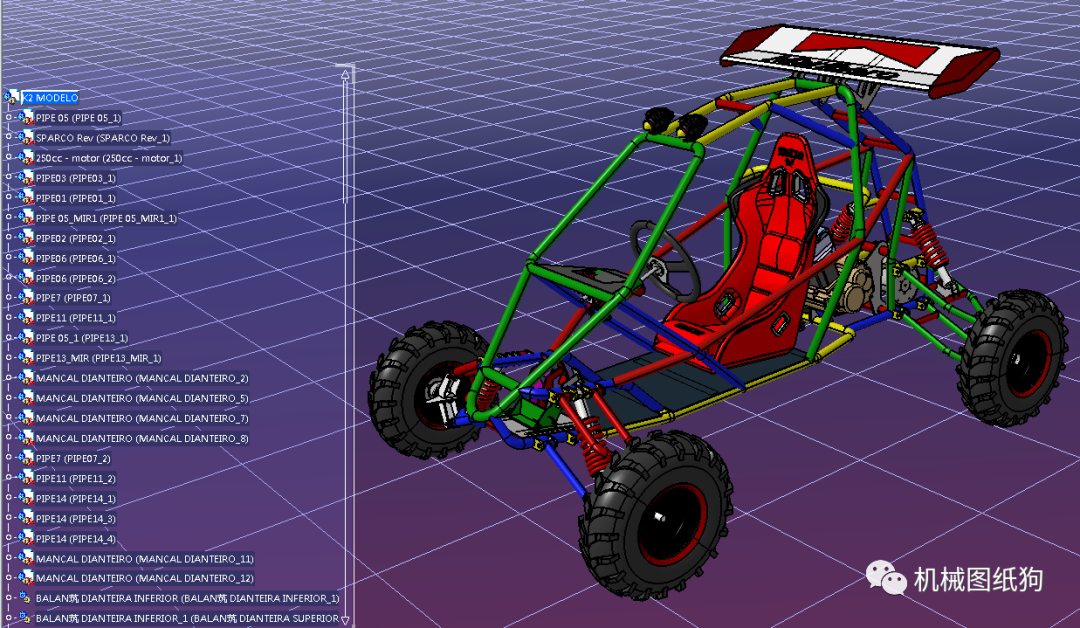
Task: Select the 'PIPE13_MIR (PIPE13_MIR_1)' label
Action: pos(98,358)
